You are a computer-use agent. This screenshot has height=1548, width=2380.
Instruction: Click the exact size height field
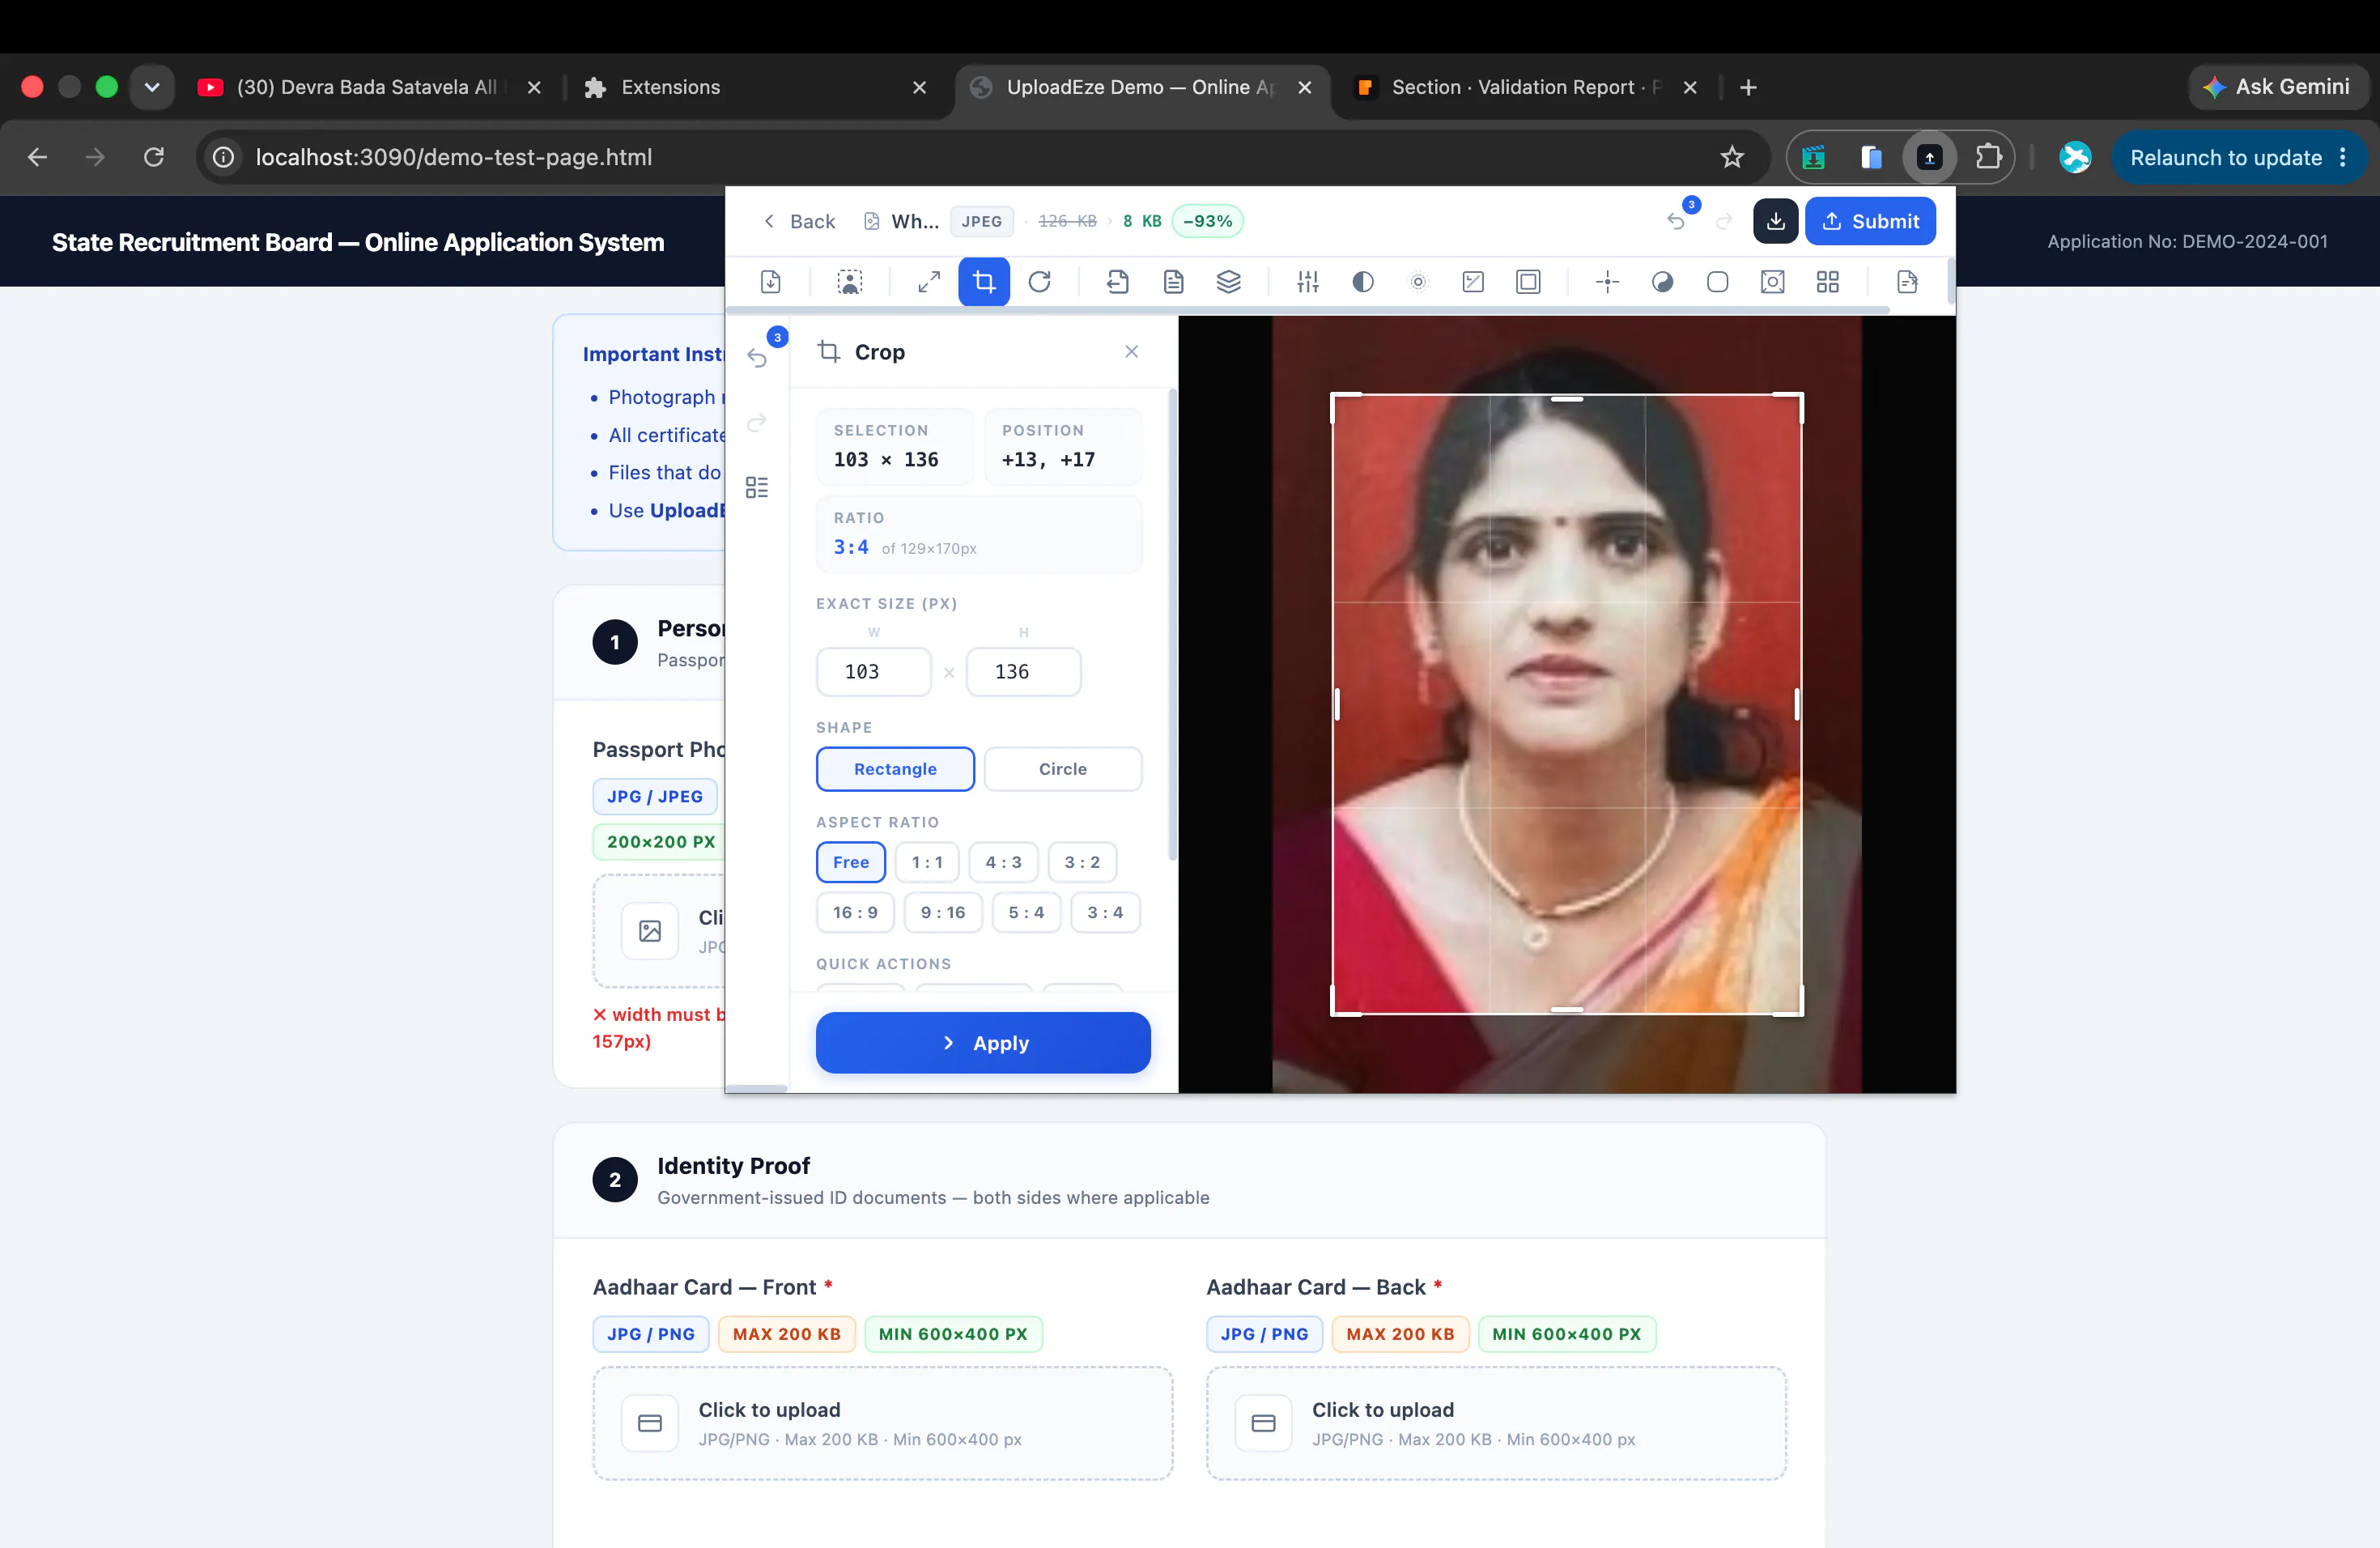point(1023,672)
